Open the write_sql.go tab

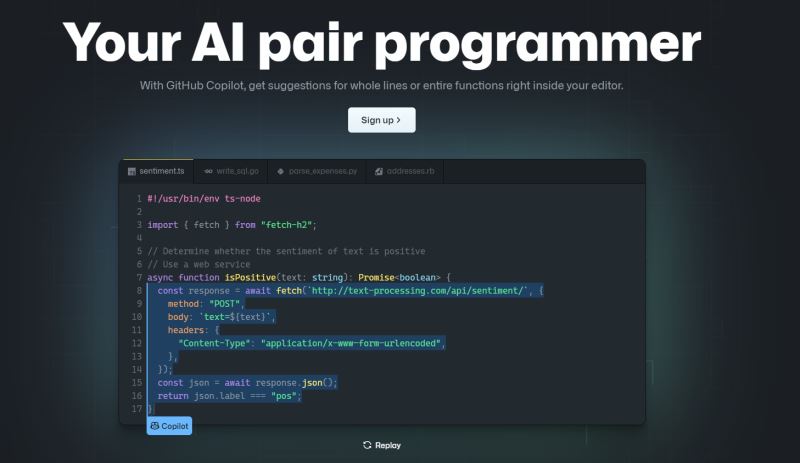(x=231, y=172)
